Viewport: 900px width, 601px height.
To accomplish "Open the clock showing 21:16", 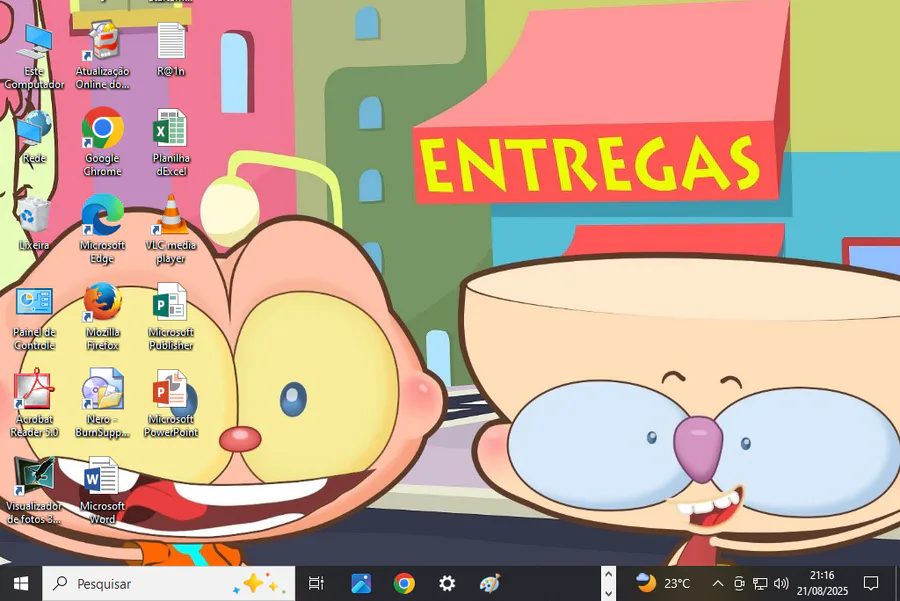I will click(x=822, y=583).
